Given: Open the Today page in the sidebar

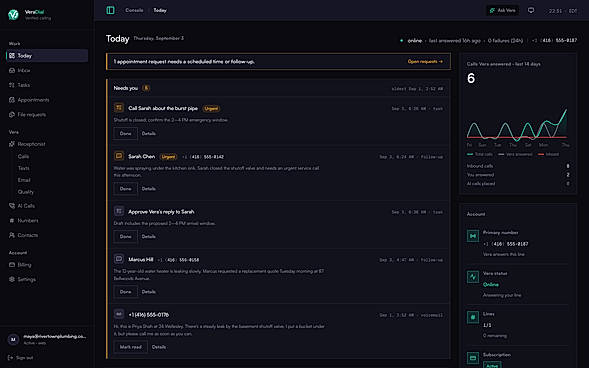Looking at the screenshot, I should click(x=47, y=56).
